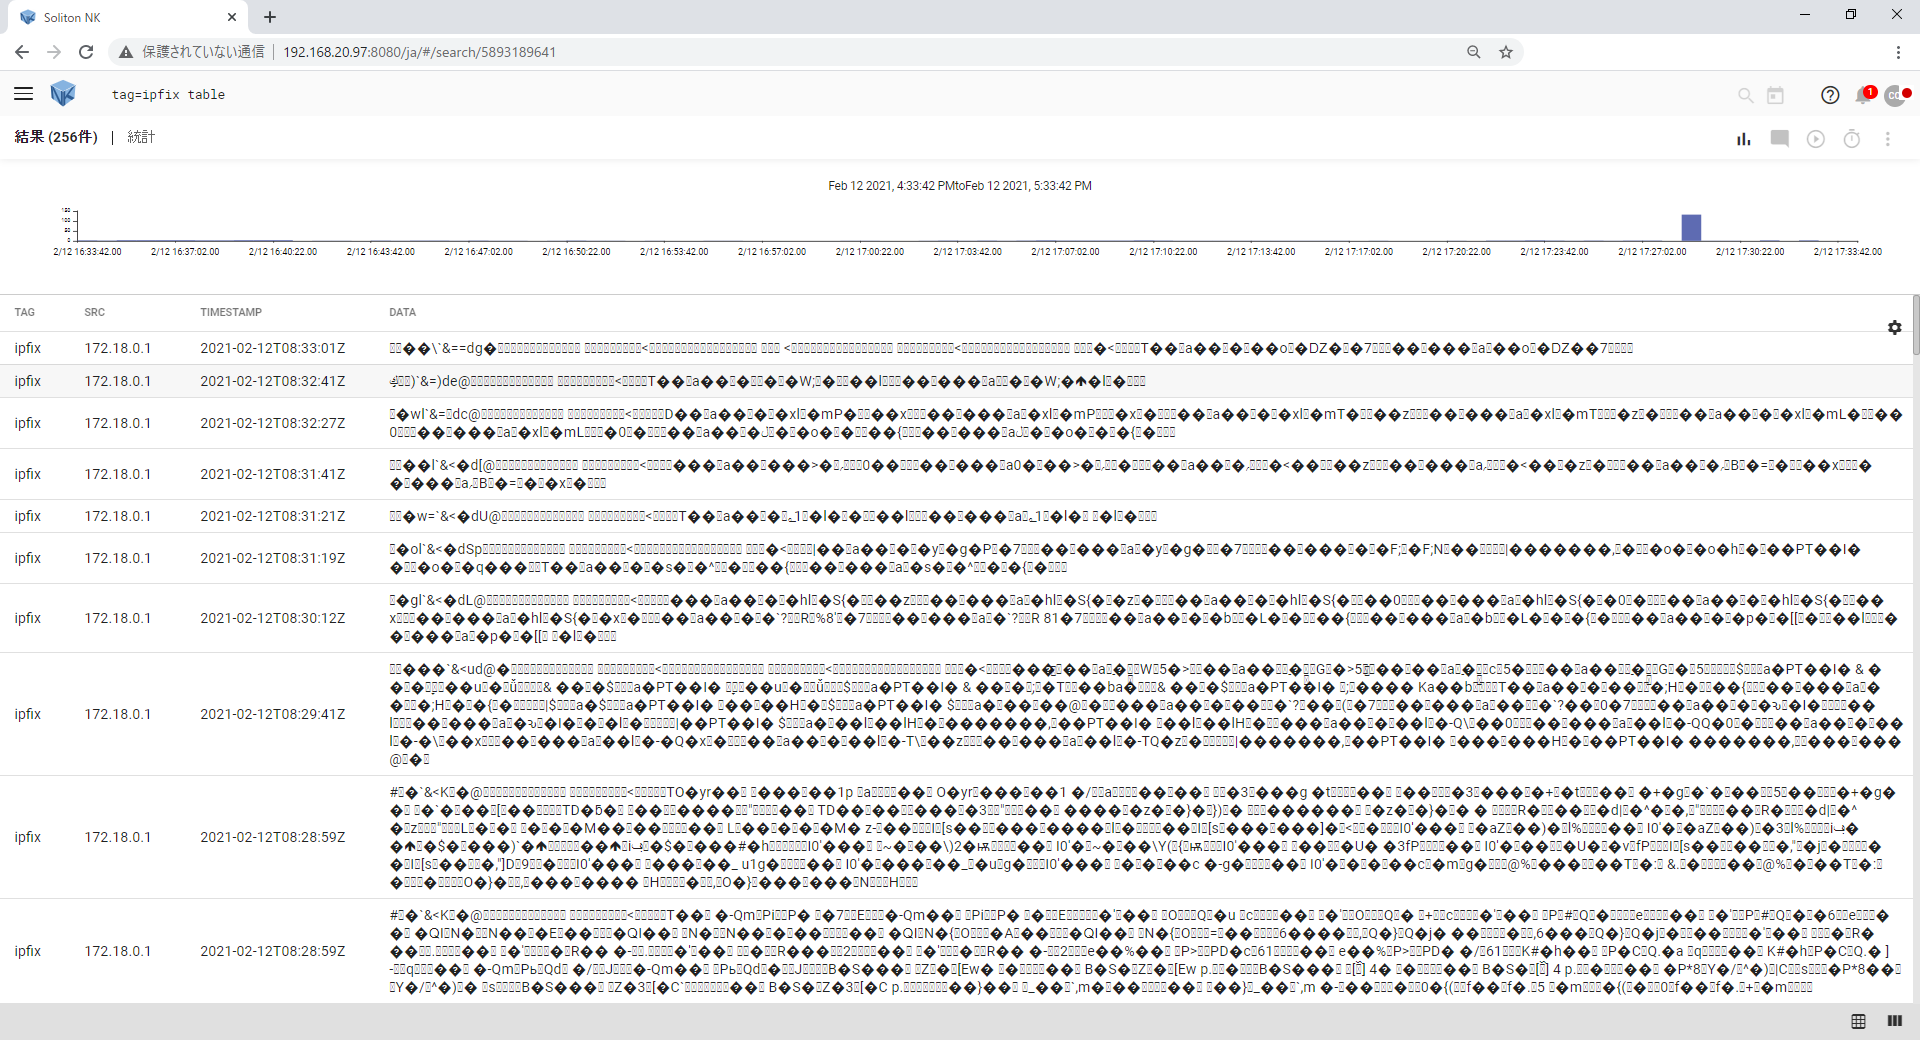Open the search magnifier in the header
The height and width of the screenshot is (1040, 1920).
(x=1745, y=95)
